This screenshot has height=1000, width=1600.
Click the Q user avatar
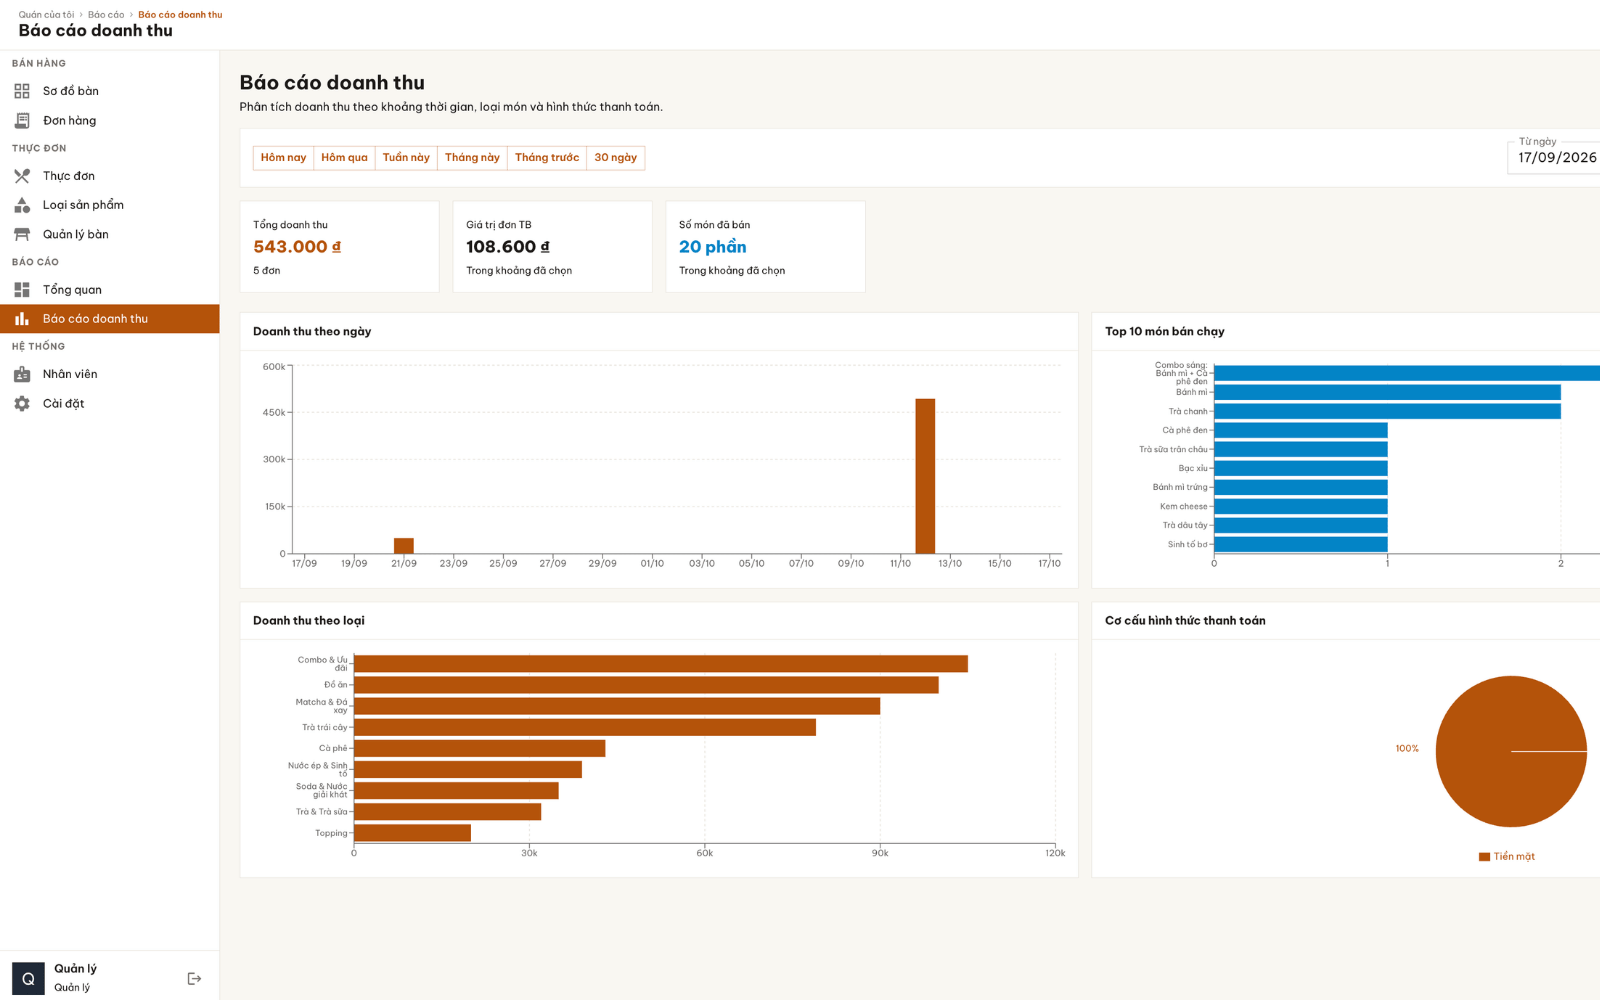click(28, 978)
